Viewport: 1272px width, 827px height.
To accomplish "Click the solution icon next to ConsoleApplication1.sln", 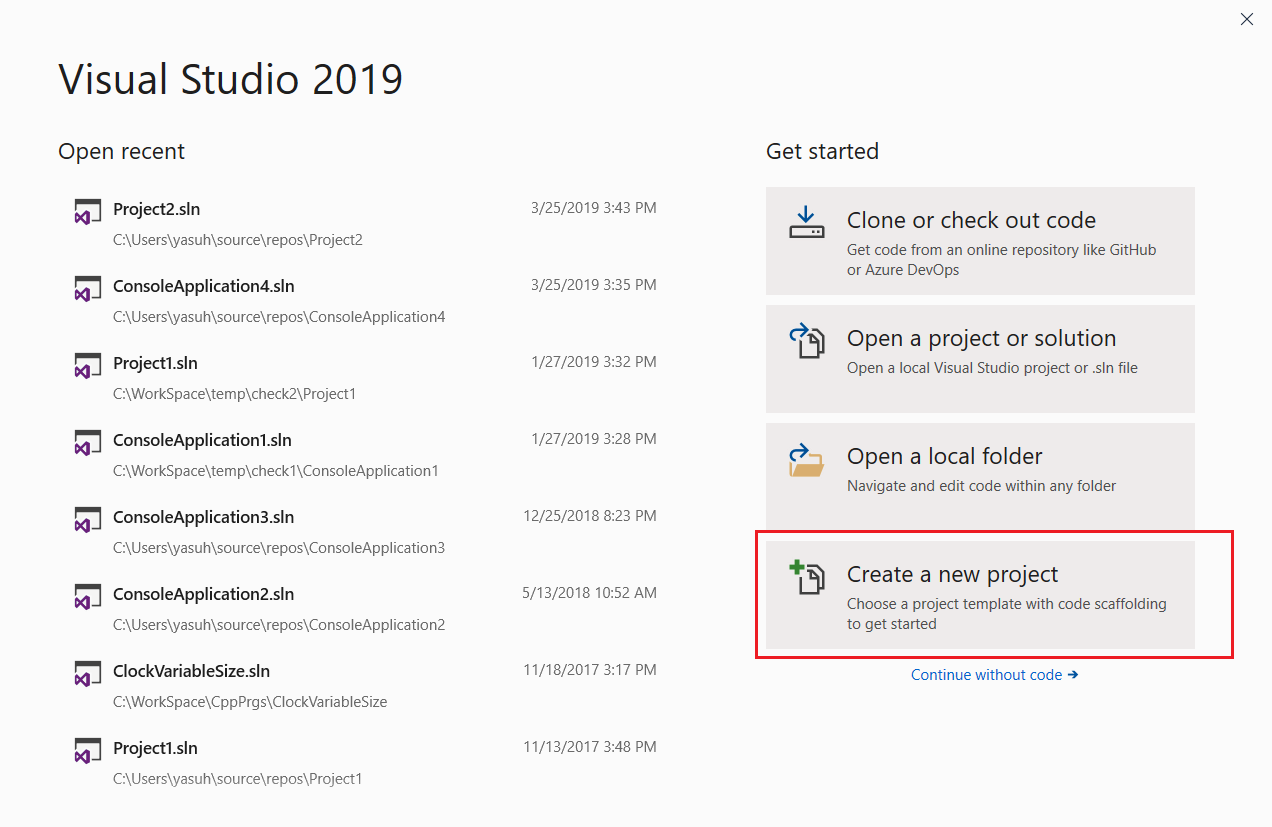I will point(88,442).
